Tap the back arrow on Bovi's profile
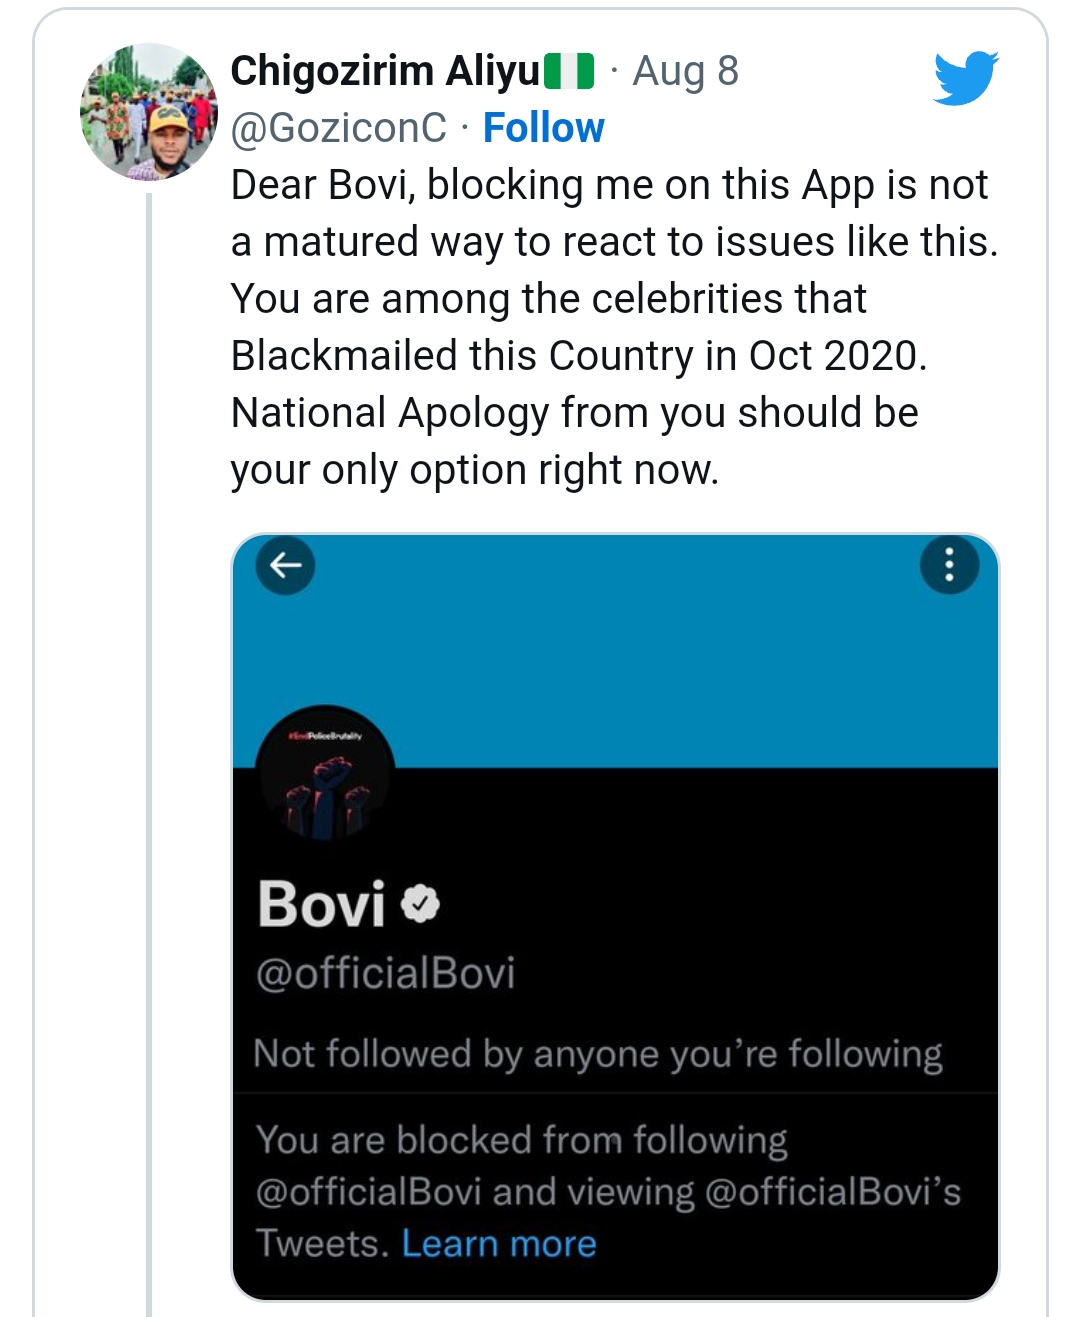This screenshot has height=1317, width=1080. 286,566
